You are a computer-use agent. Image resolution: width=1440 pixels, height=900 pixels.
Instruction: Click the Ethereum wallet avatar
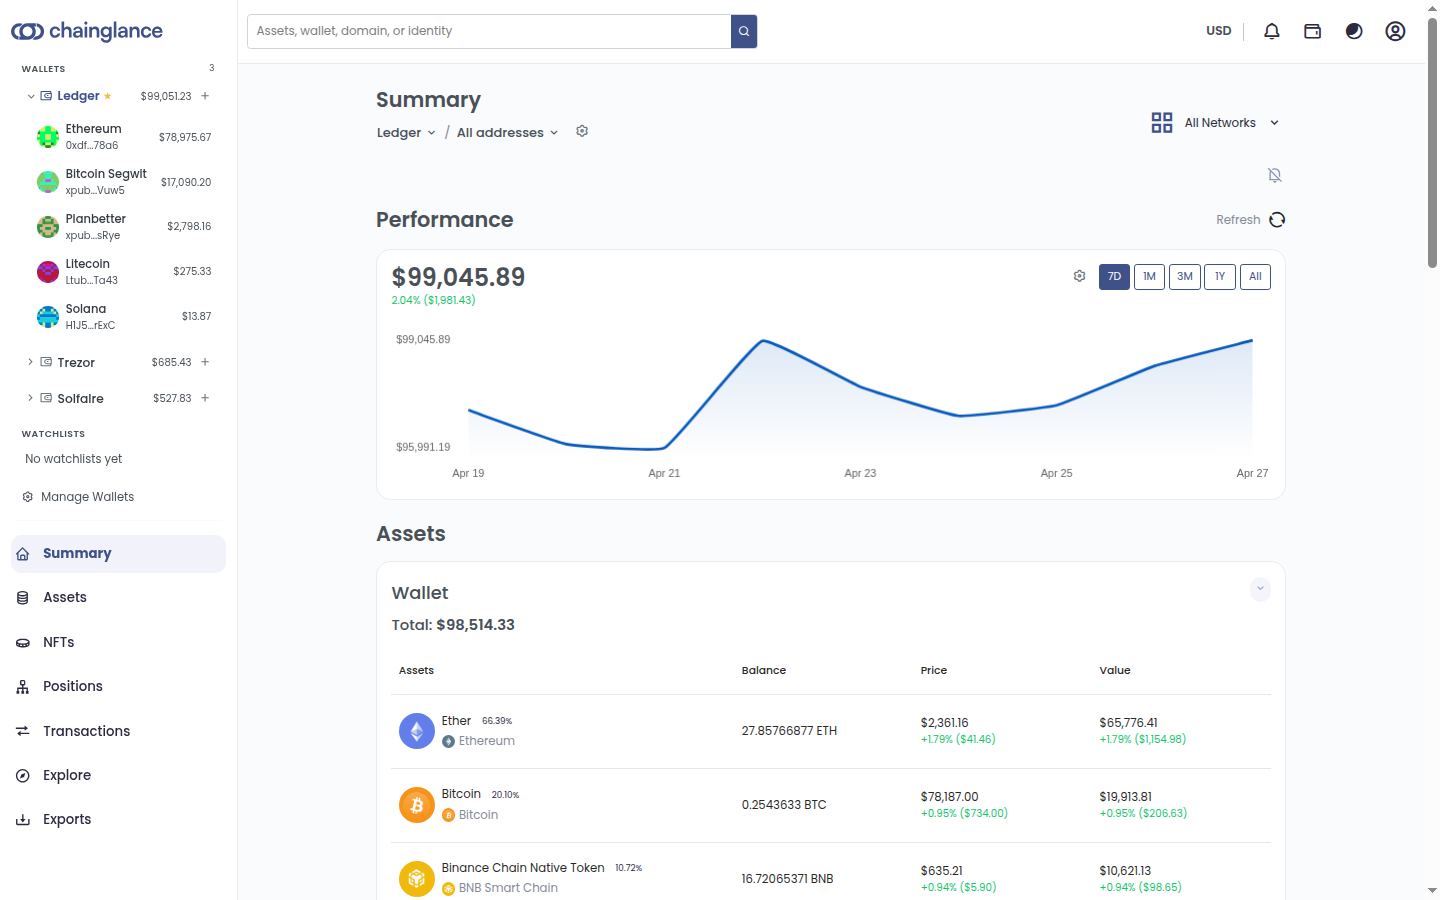[x=48, y=137]
